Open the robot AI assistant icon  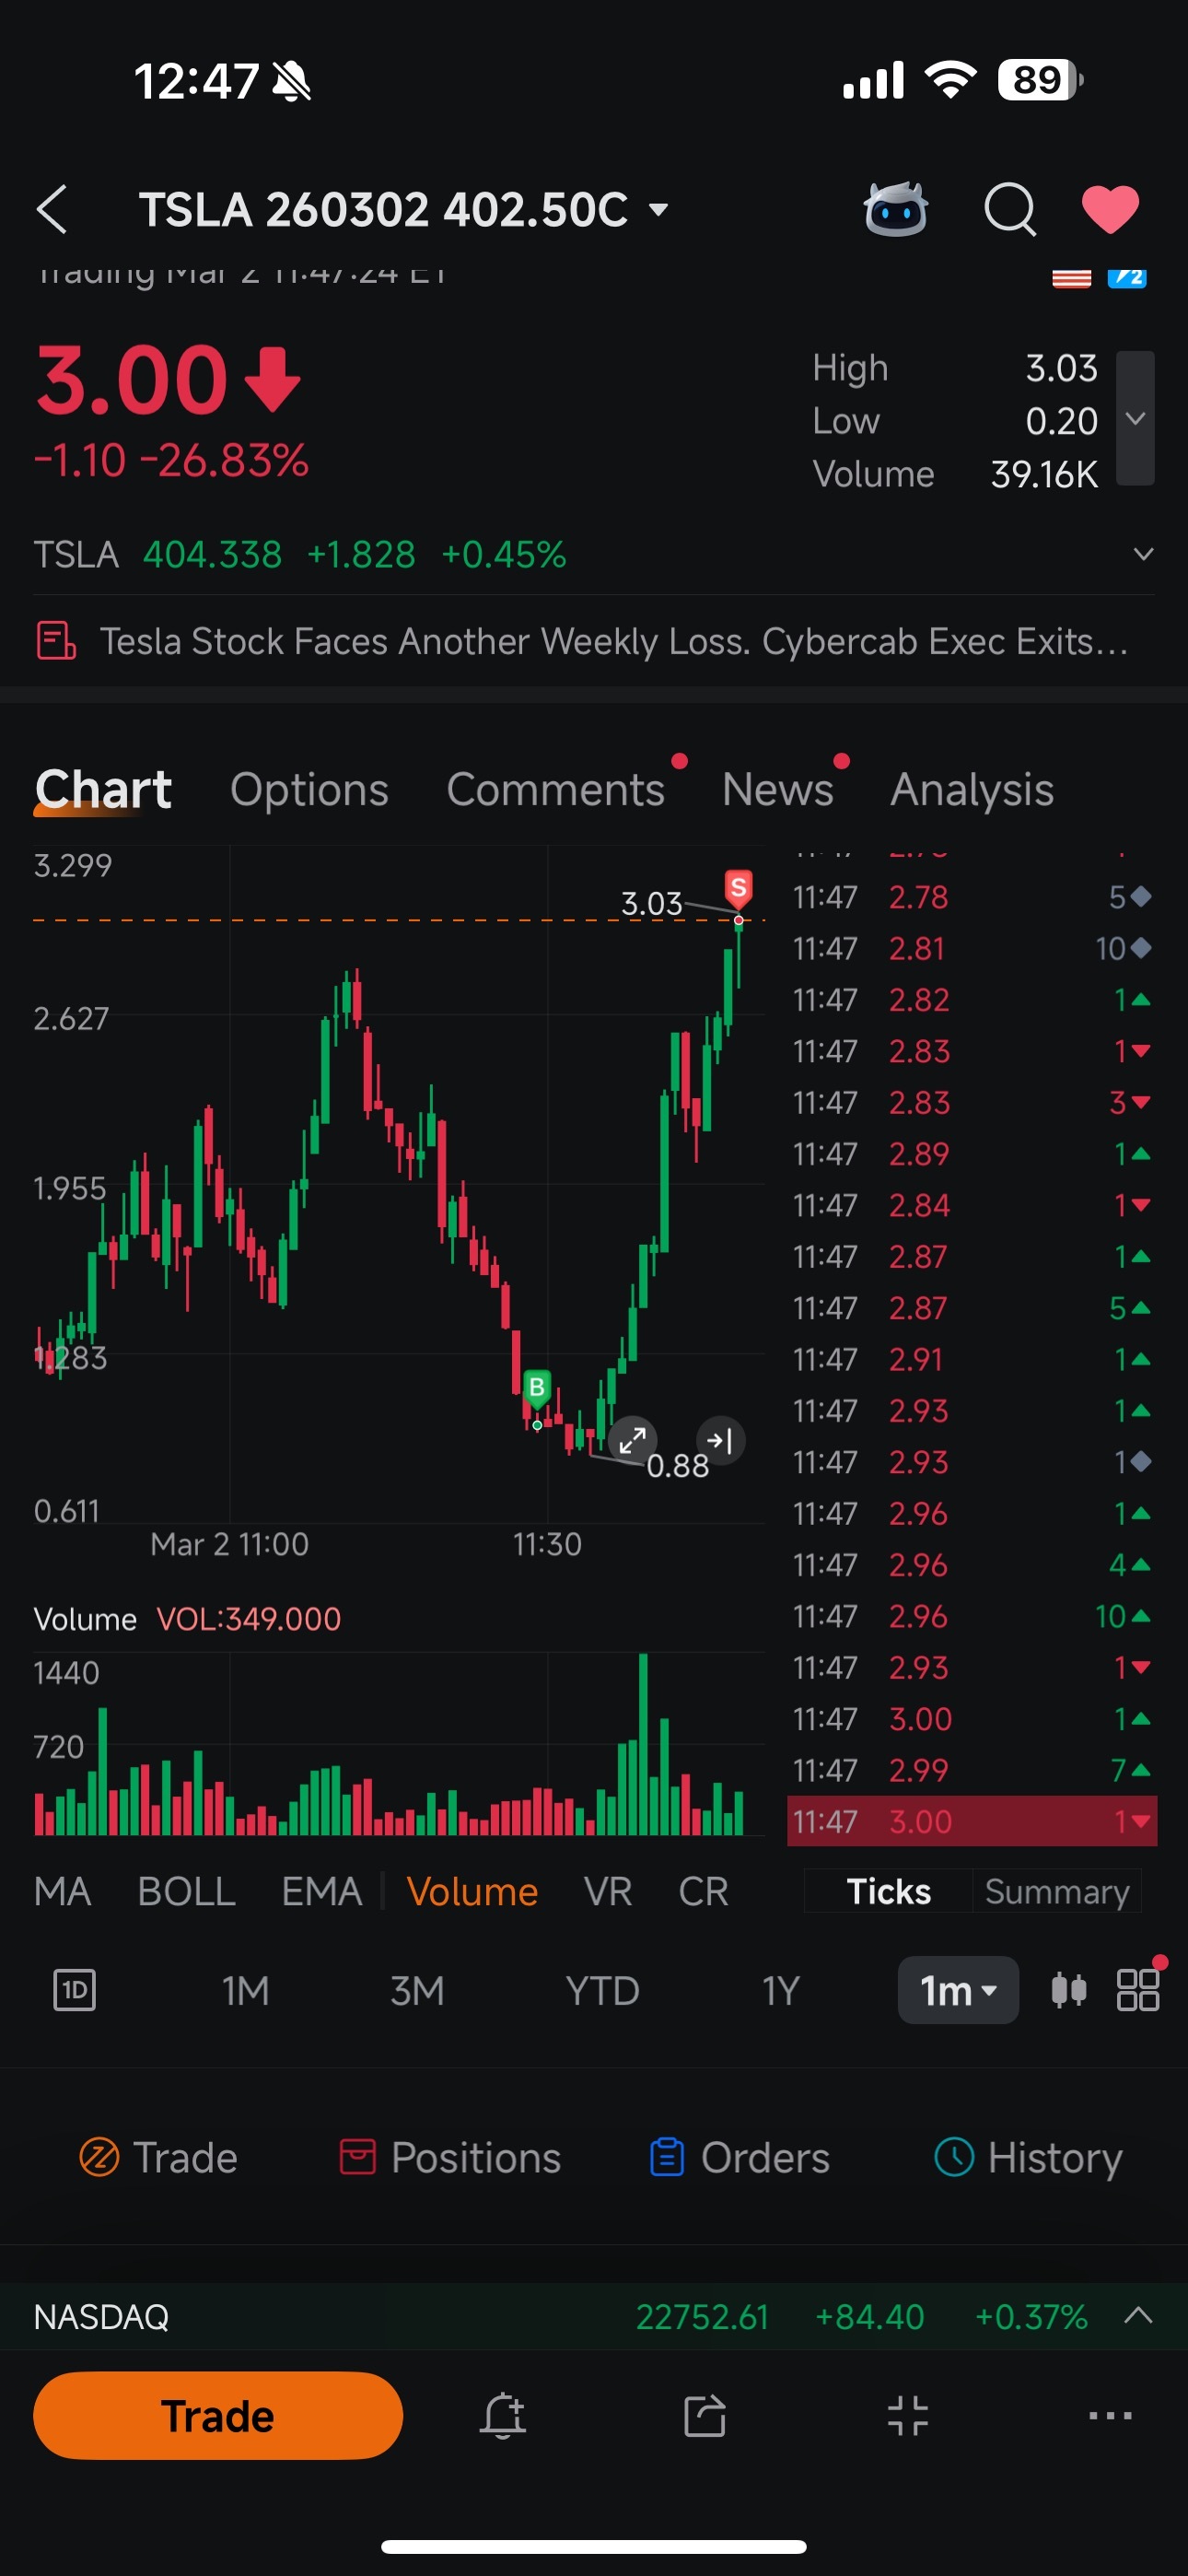(x=895, y=209)
